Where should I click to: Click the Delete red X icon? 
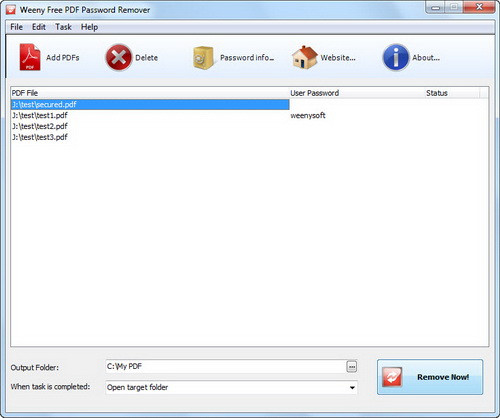point(119,58)
